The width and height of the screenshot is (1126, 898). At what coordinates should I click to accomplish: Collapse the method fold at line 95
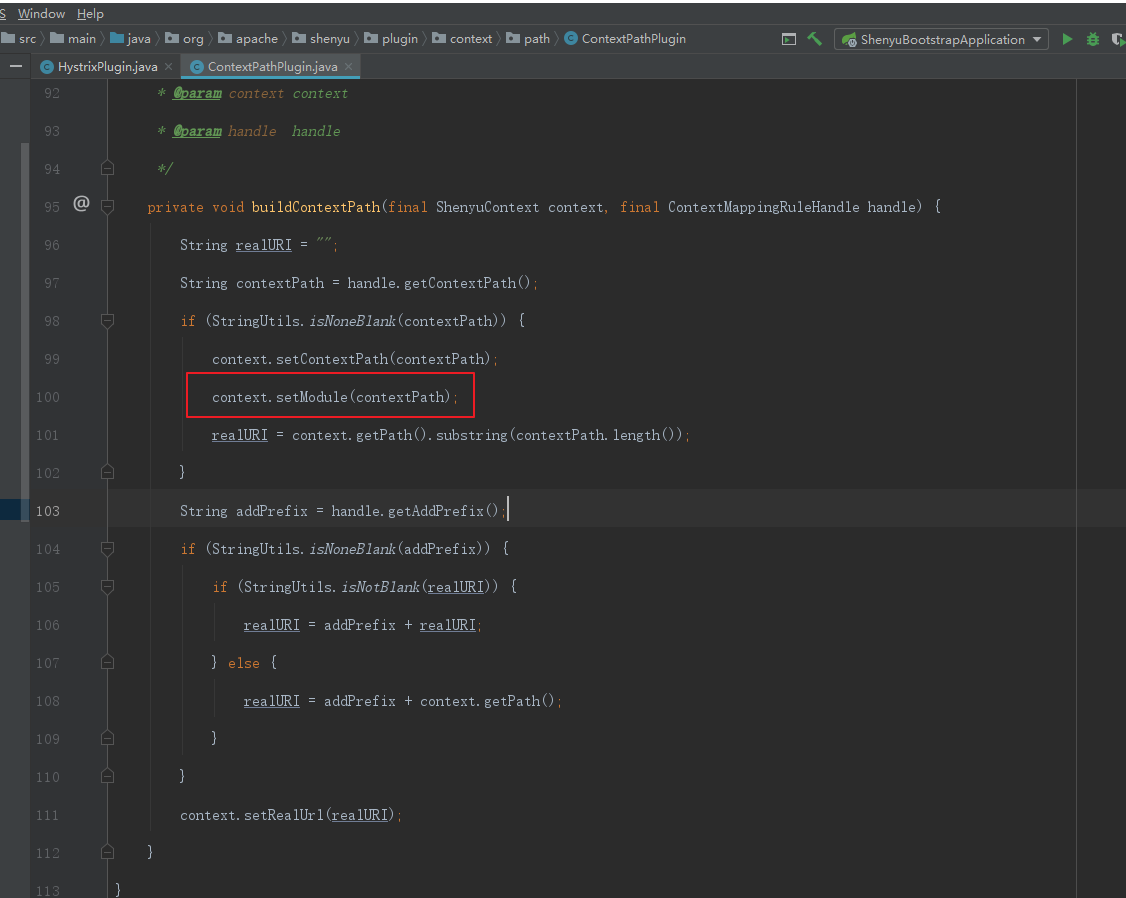point(108,207)
